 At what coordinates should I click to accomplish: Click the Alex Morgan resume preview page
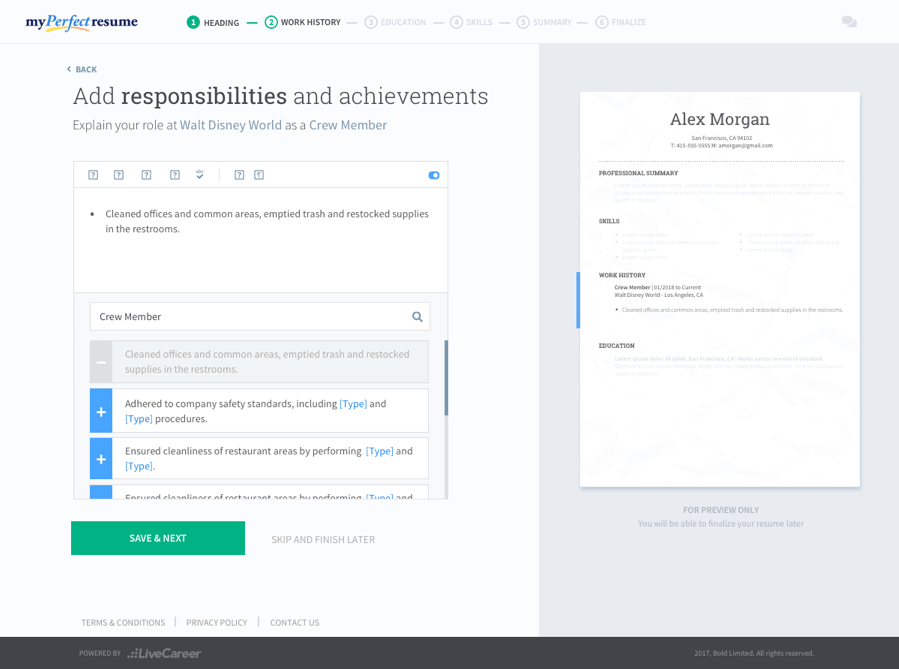[x=720, y=289]
